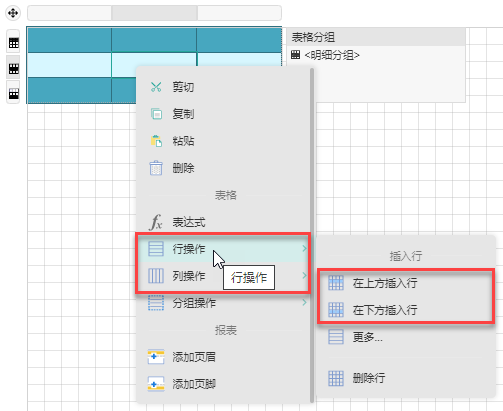503x411 pixels.
Task: Click the fx icon for 表达式
Action: [x=156, y=222]
